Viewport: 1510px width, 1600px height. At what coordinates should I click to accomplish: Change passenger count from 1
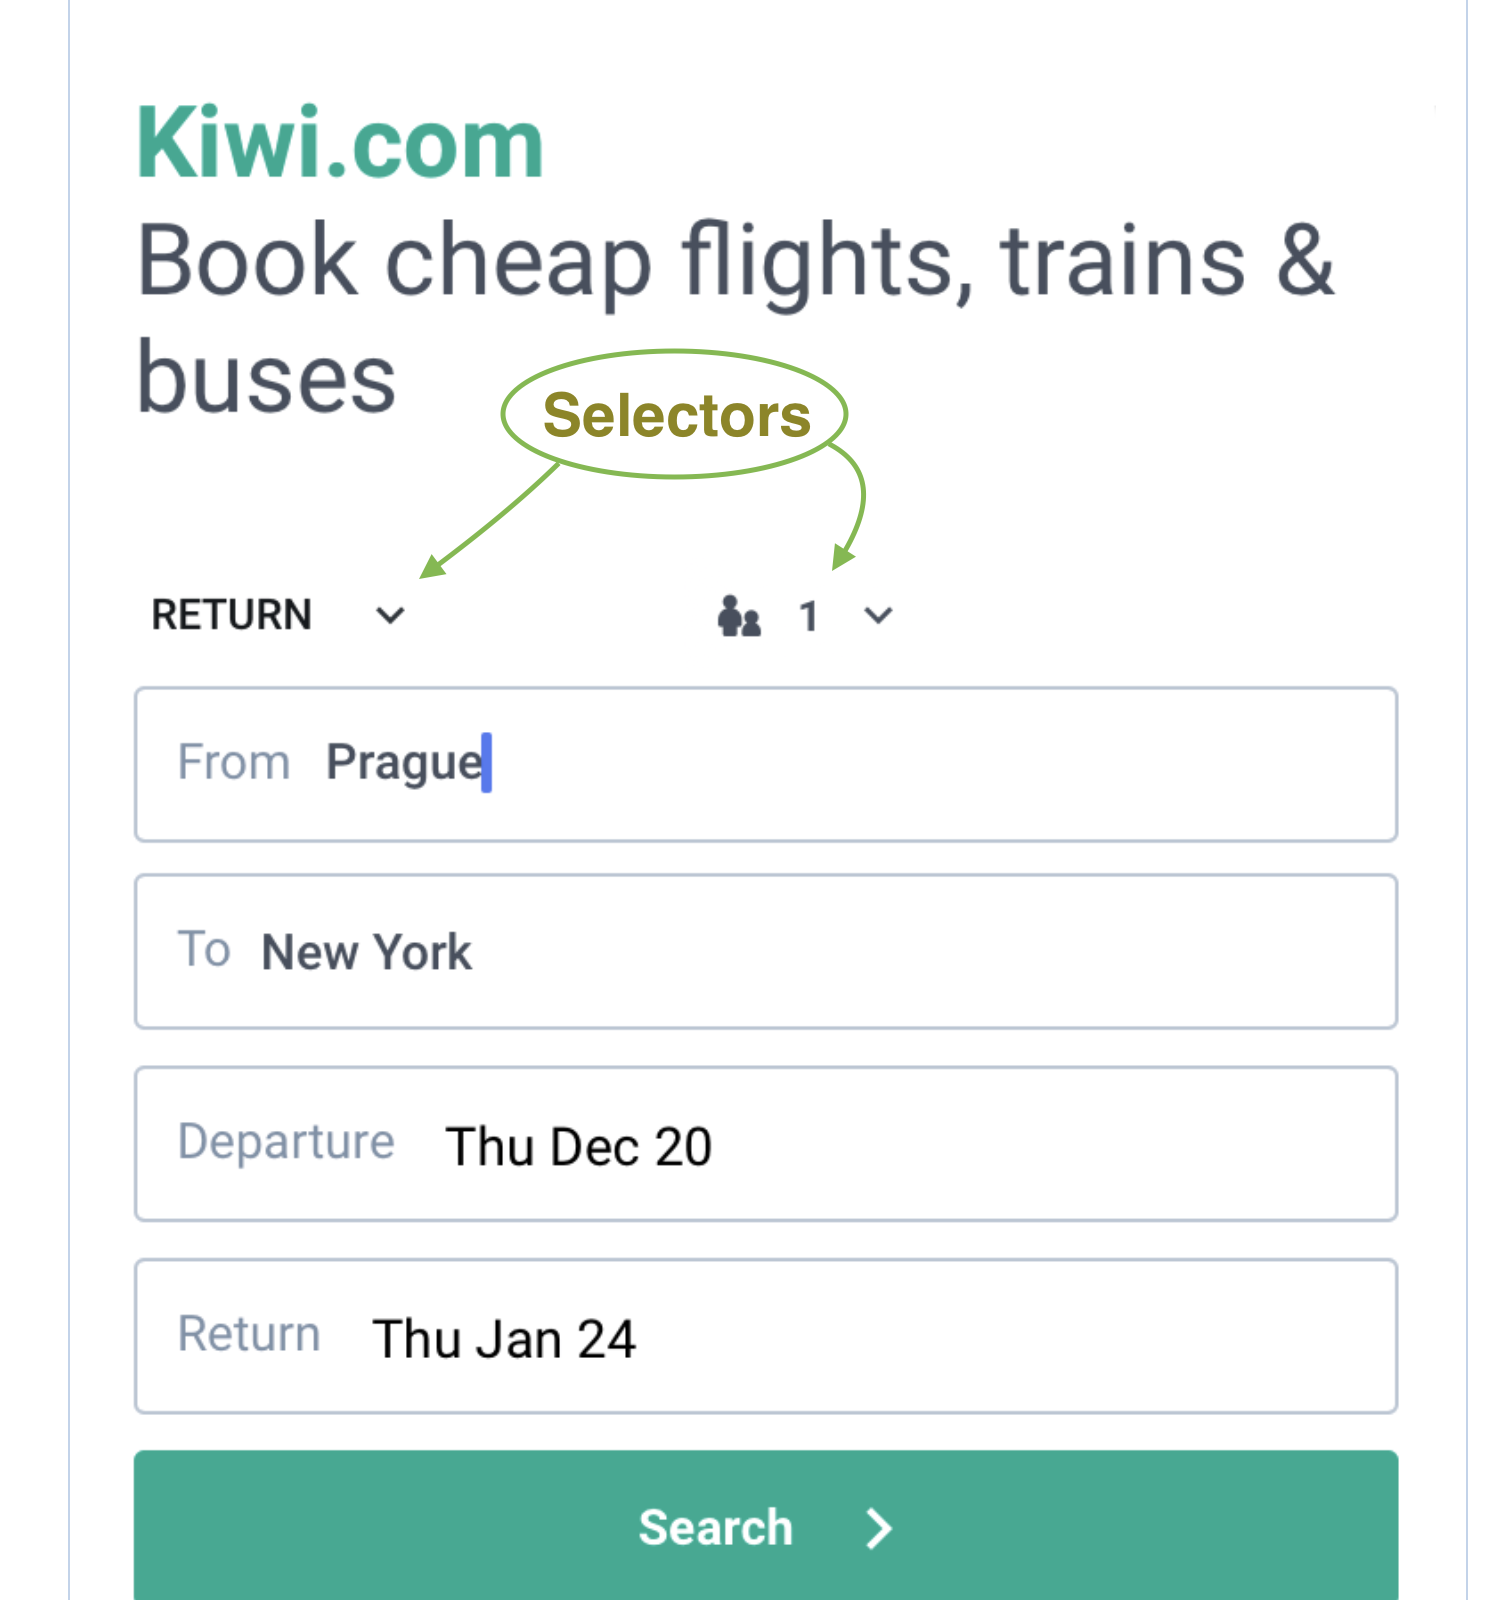pos(808,616)
